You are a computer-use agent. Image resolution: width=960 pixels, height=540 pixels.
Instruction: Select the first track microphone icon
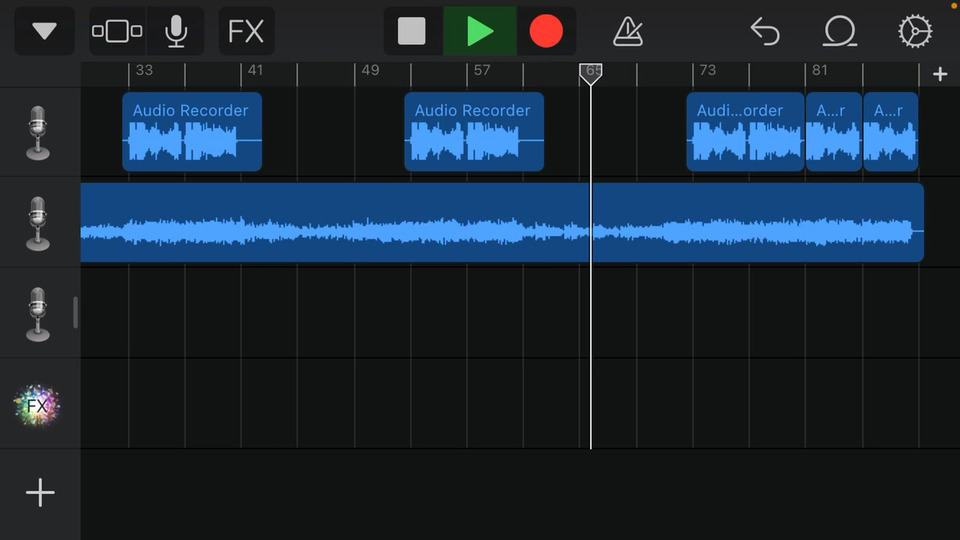[38, 133]
